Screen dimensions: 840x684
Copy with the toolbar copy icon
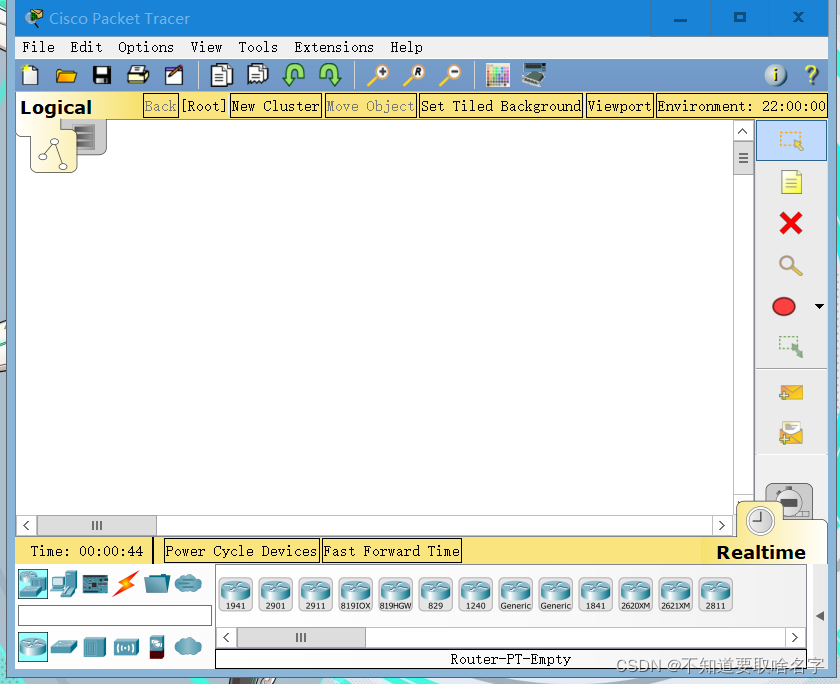pos(221,75)
